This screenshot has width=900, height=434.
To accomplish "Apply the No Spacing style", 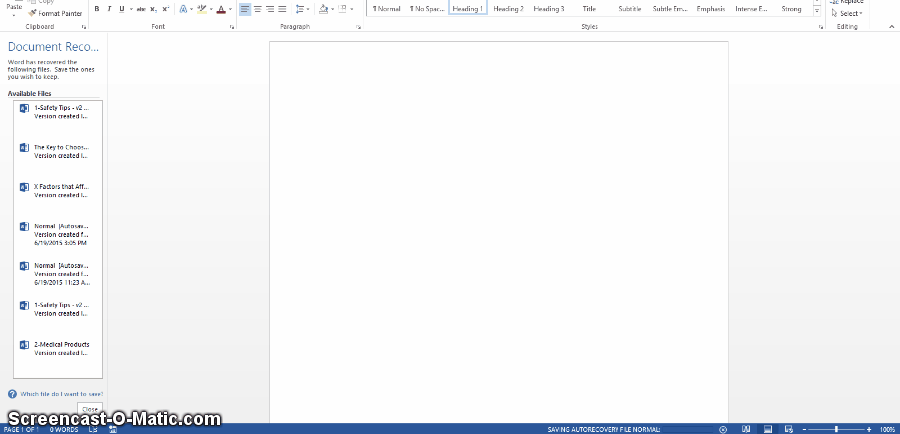I will (426, 9).
